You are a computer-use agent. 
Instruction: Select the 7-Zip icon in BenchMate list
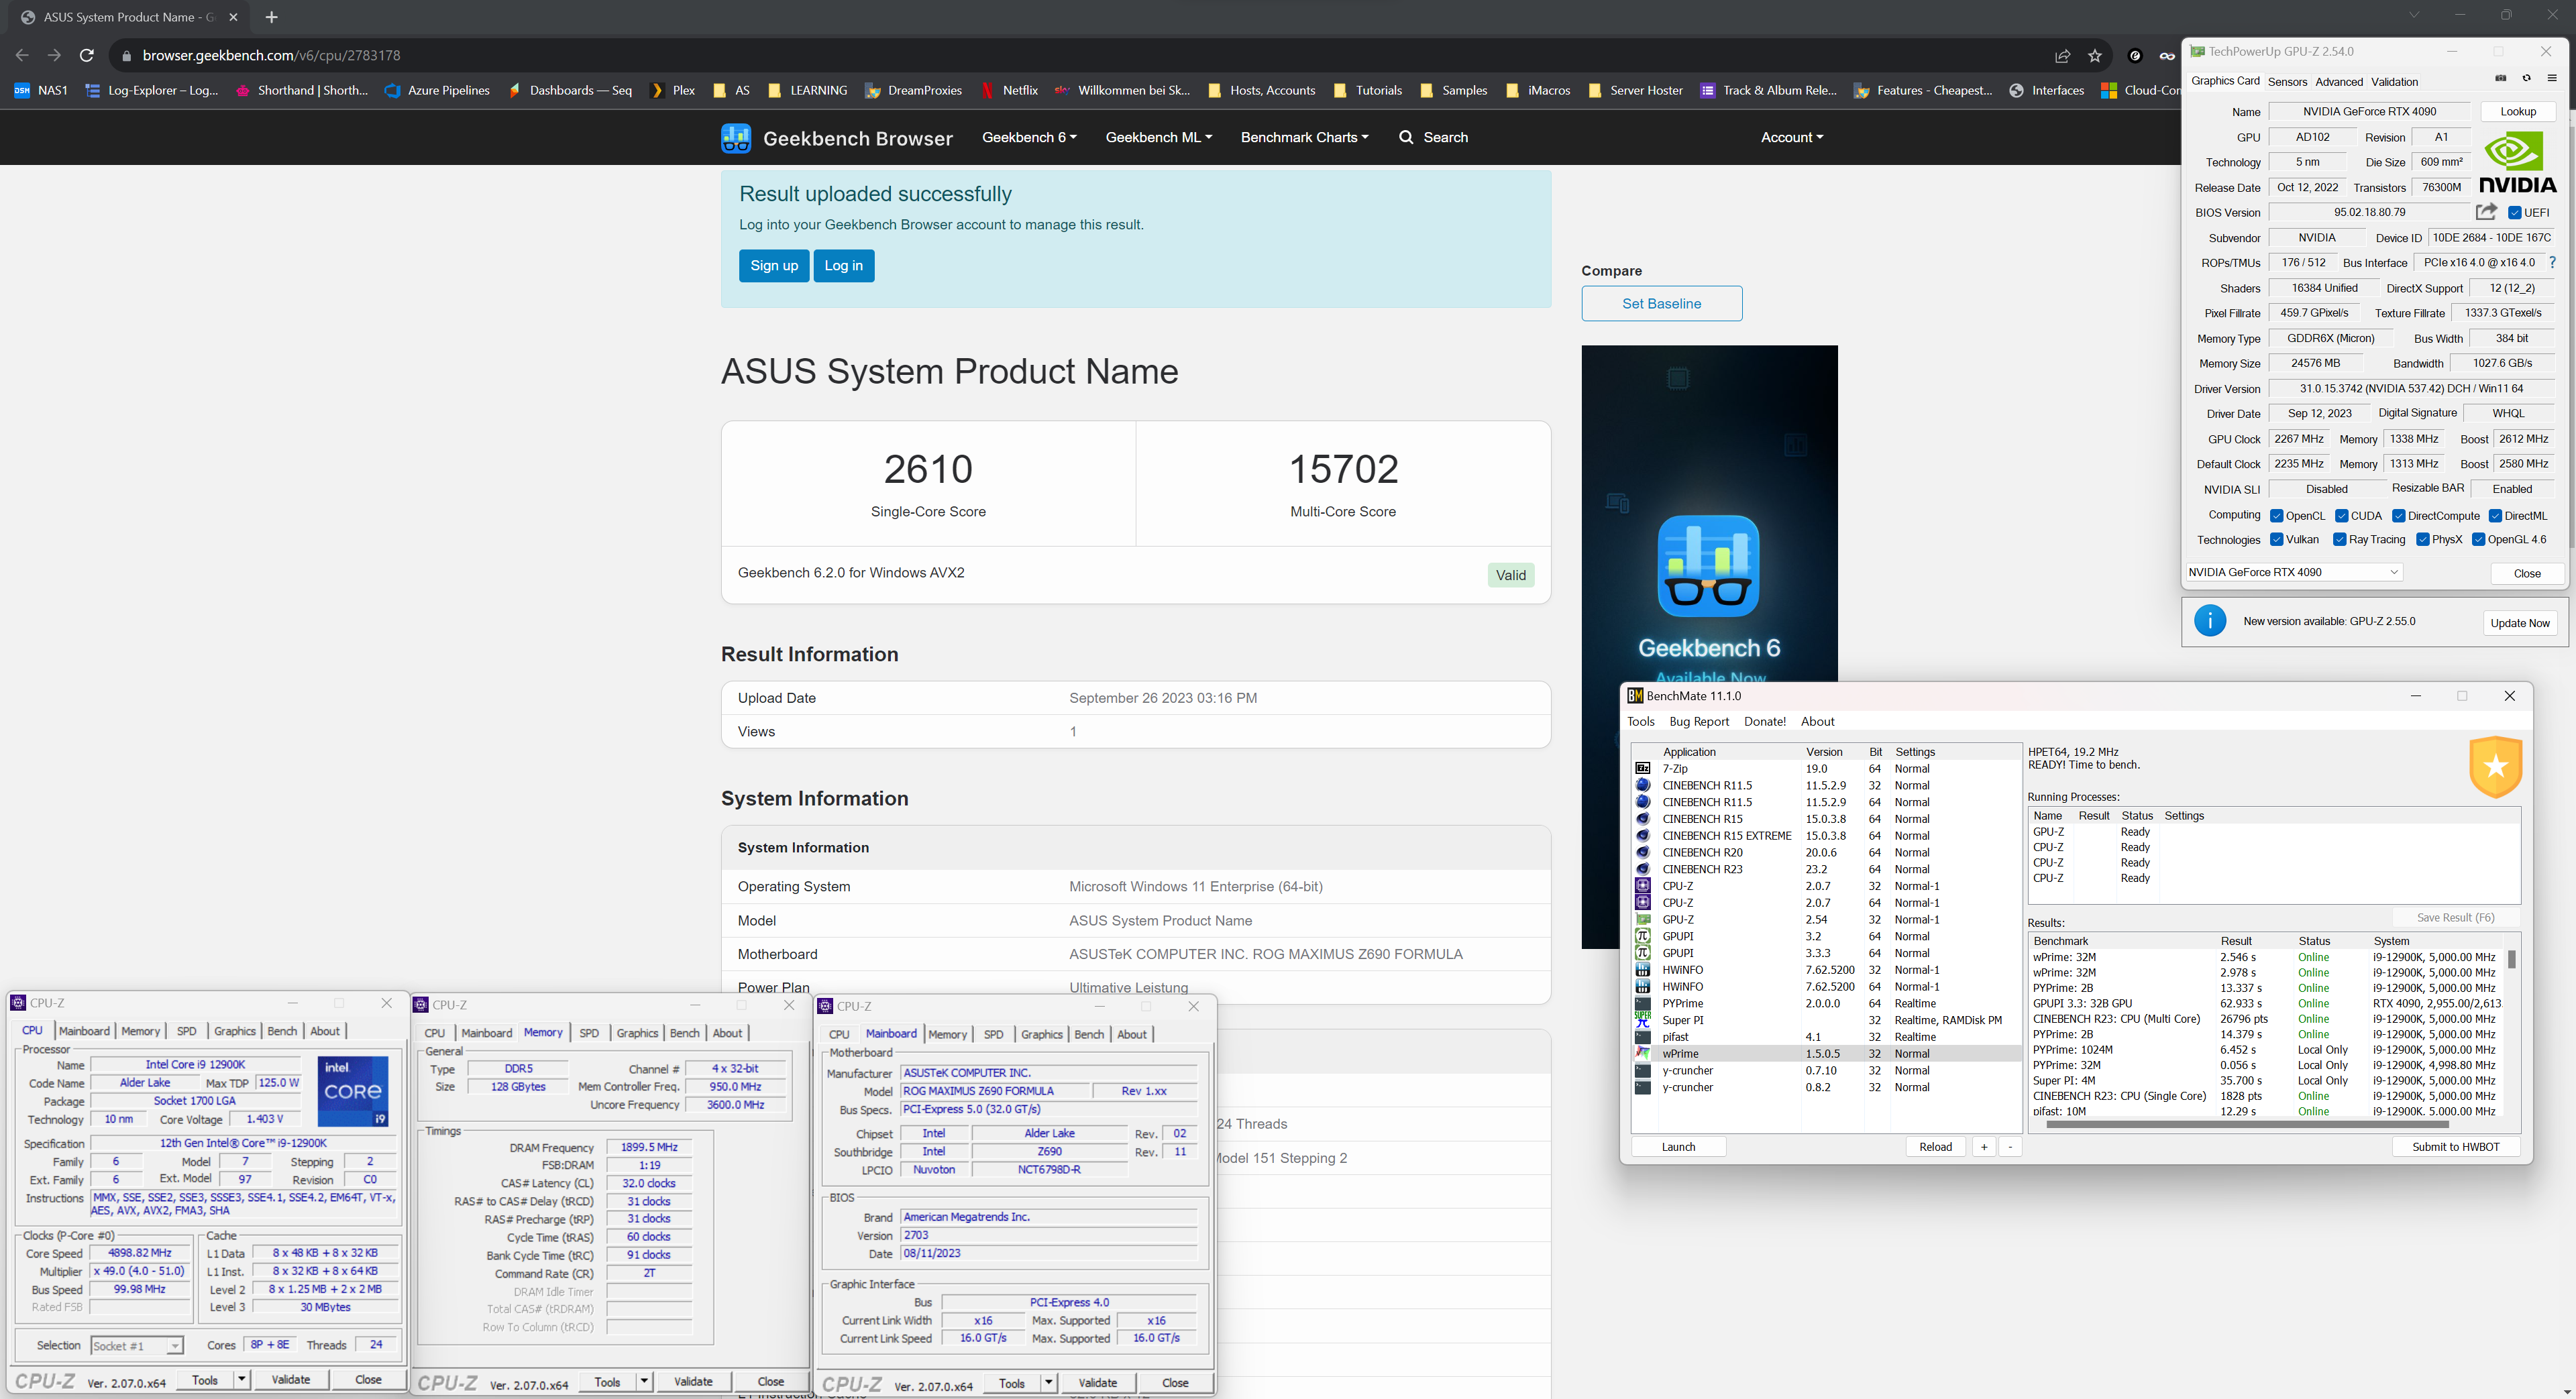coord(1642,769)
